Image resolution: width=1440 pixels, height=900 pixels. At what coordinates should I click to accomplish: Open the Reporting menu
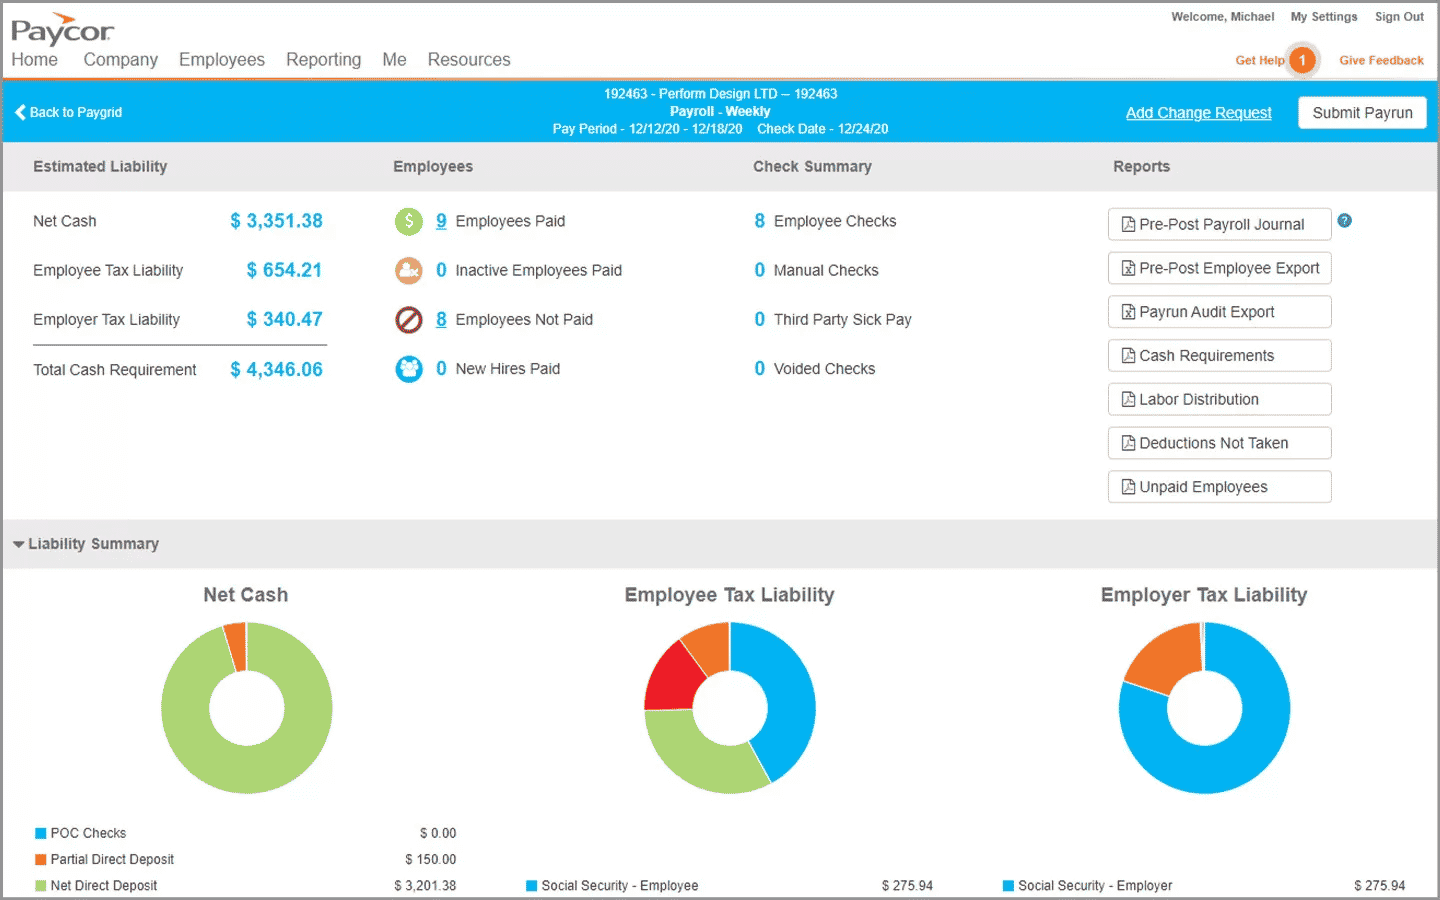pos(323,60)
